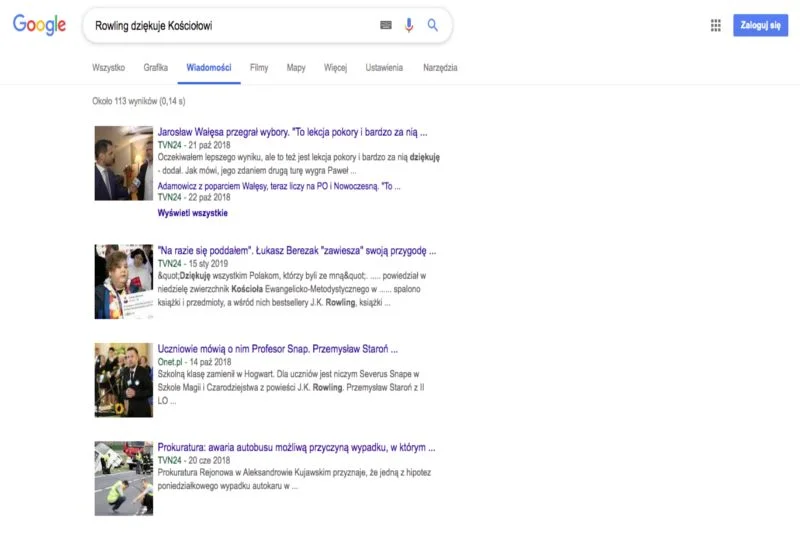
Task: Click 'Onet.pl - 14 paź 2018' source line
Action: (x=194, y=362)
